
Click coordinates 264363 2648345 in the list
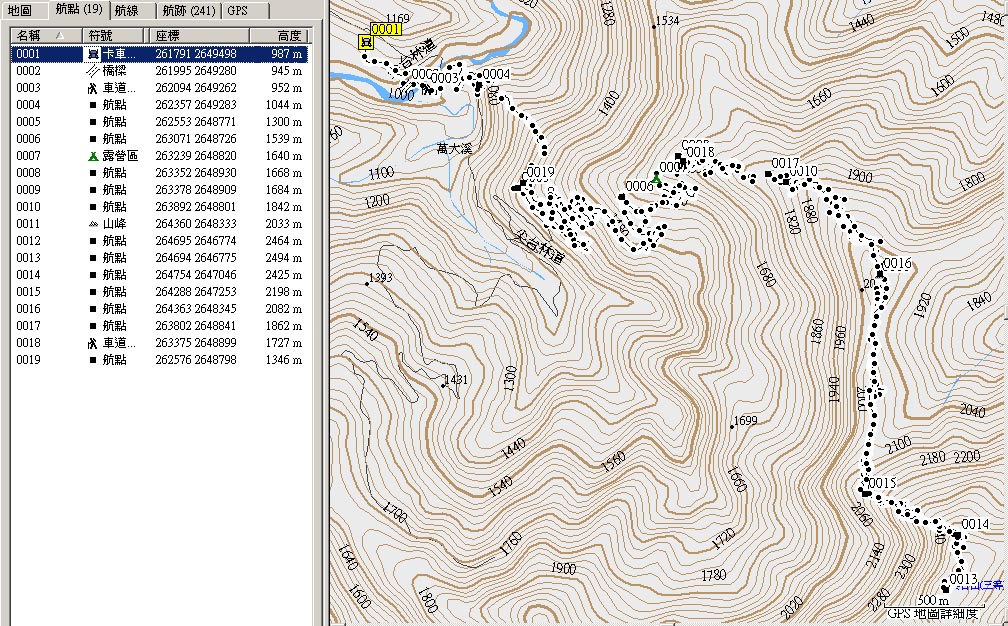196,309
